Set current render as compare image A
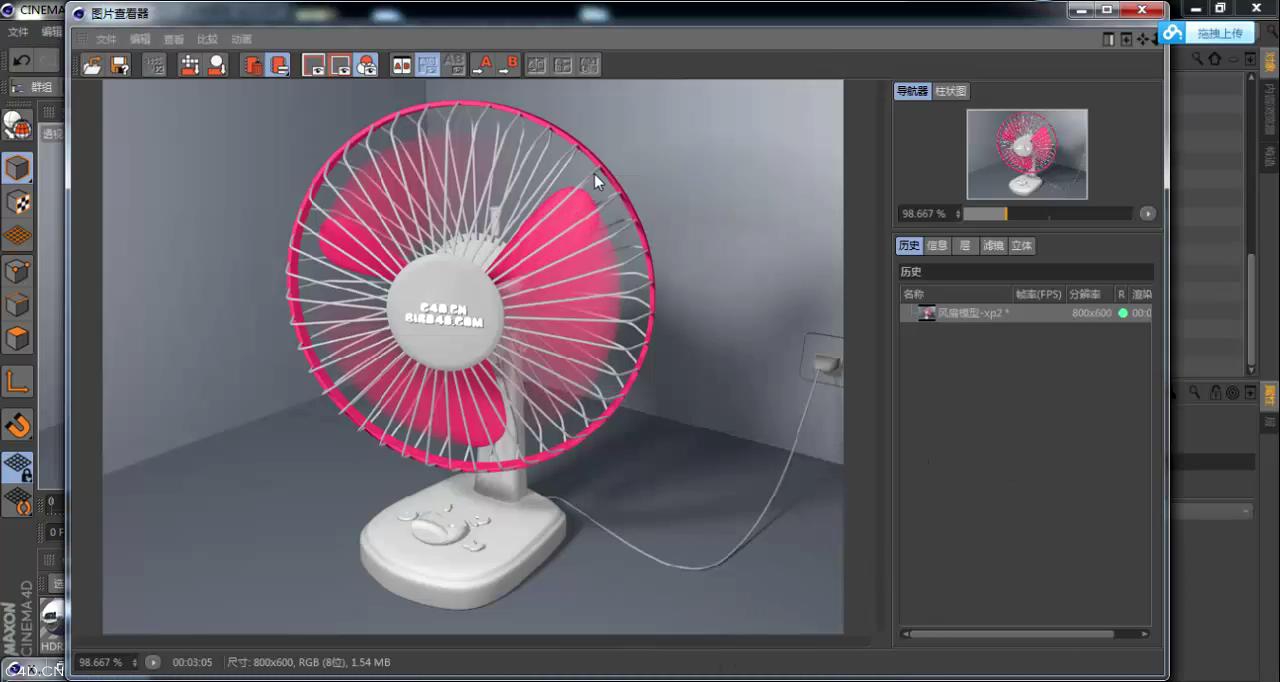Image resolution: width=1280 pixels, height=682 pixels. coord(485,65)
